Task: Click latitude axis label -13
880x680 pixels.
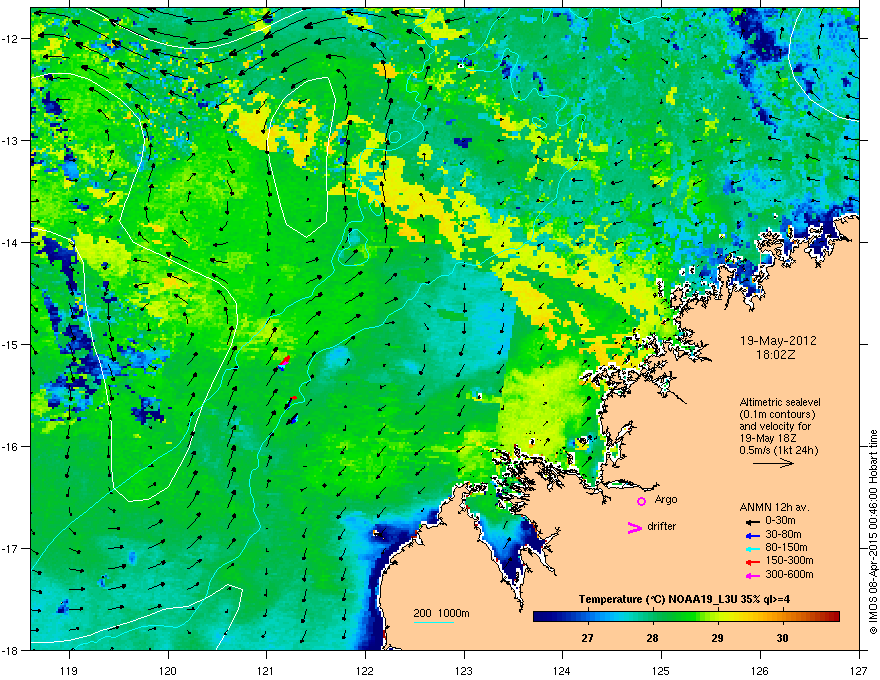Action: 10,141
